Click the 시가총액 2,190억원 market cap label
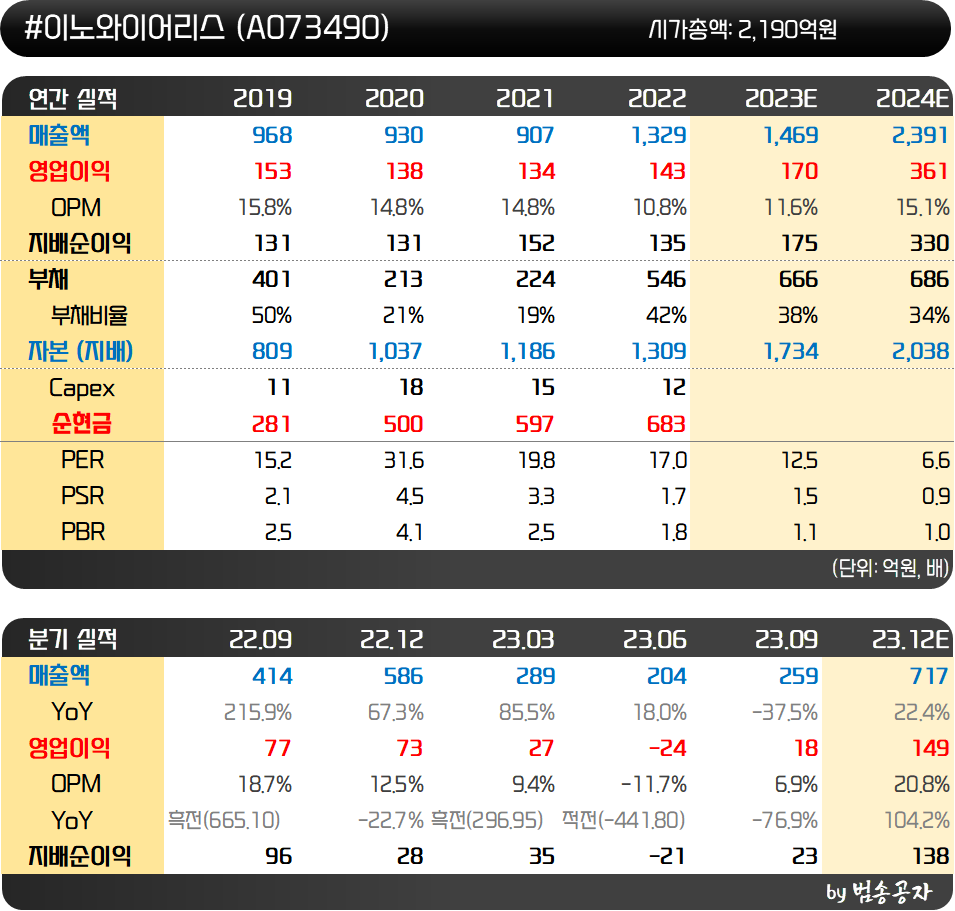 click(744, 31)
